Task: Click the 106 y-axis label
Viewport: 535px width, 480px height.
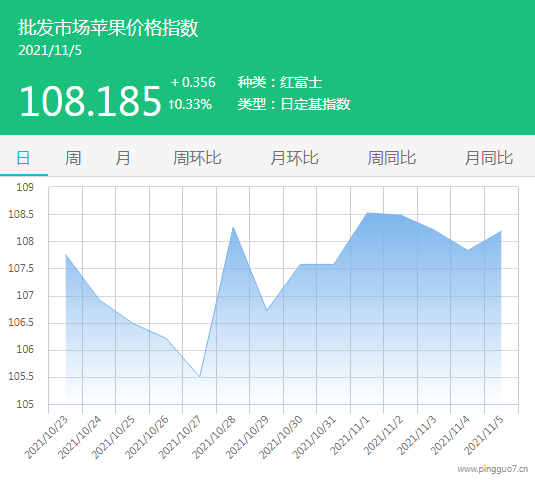Action: [25, 350]
